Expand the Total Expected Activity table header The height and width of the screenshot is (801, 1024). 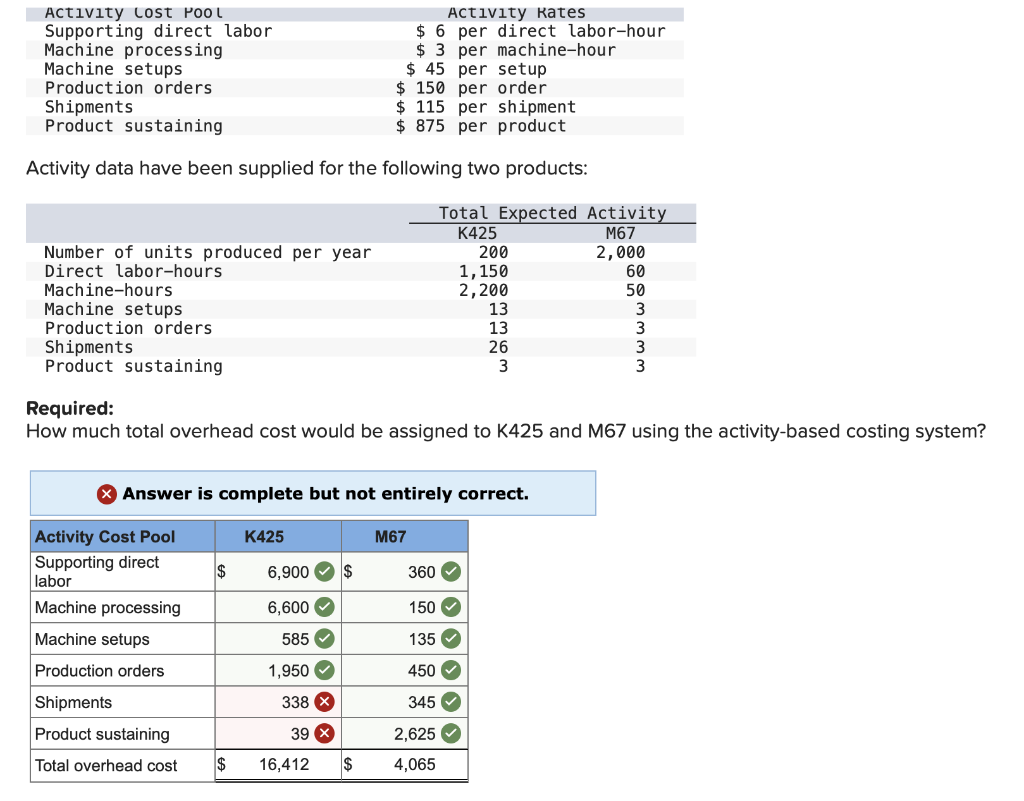[x=551, y=212]
